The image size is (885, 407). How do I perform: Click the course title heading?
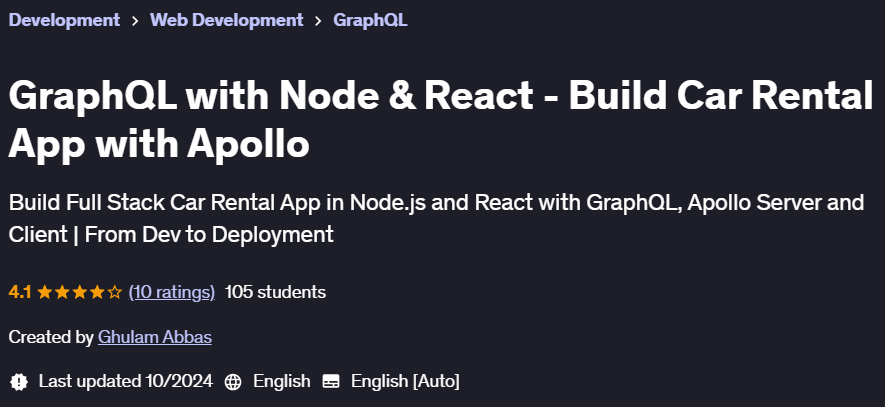pos(440,120)
